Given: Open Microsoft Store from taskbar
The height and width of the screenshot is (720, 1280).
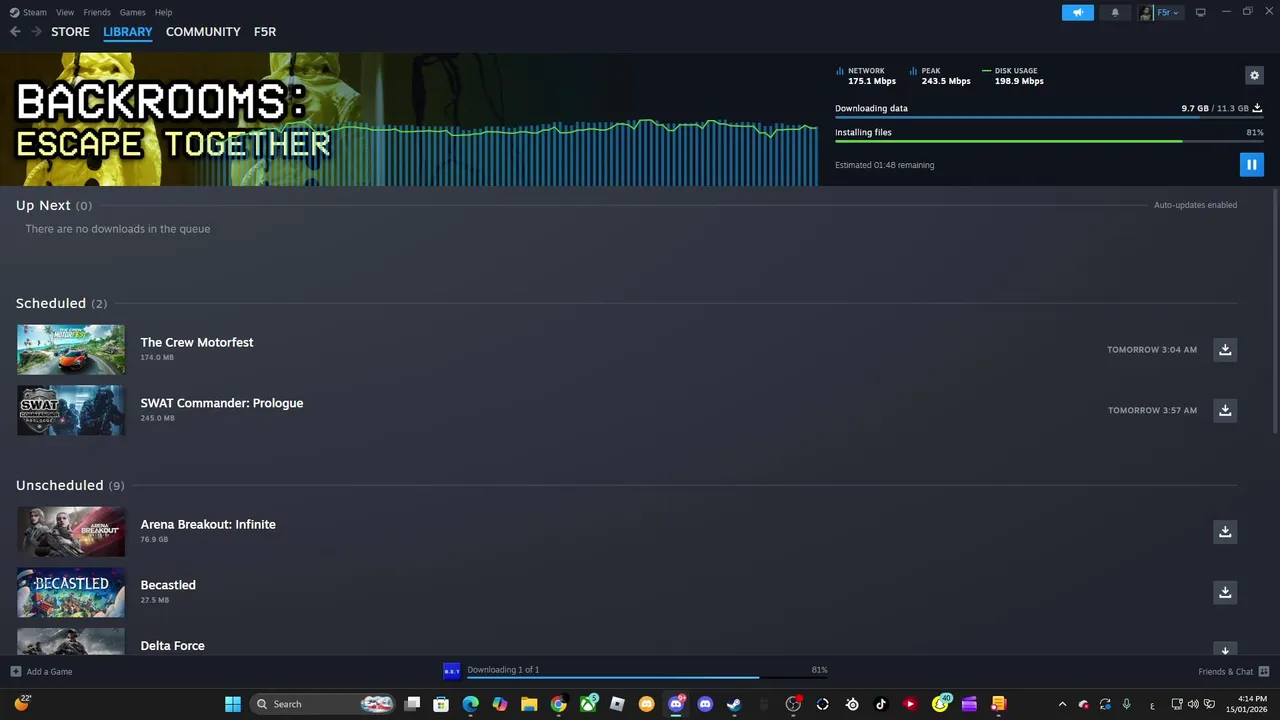Looking at the screenshot, I should point(441,704).
